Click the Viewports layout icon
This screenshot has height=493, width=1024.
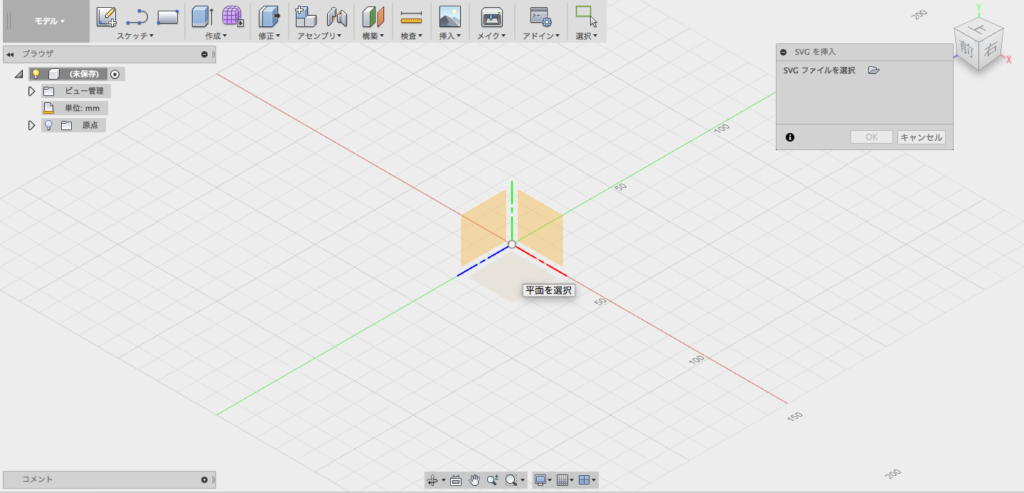[584, 480]
